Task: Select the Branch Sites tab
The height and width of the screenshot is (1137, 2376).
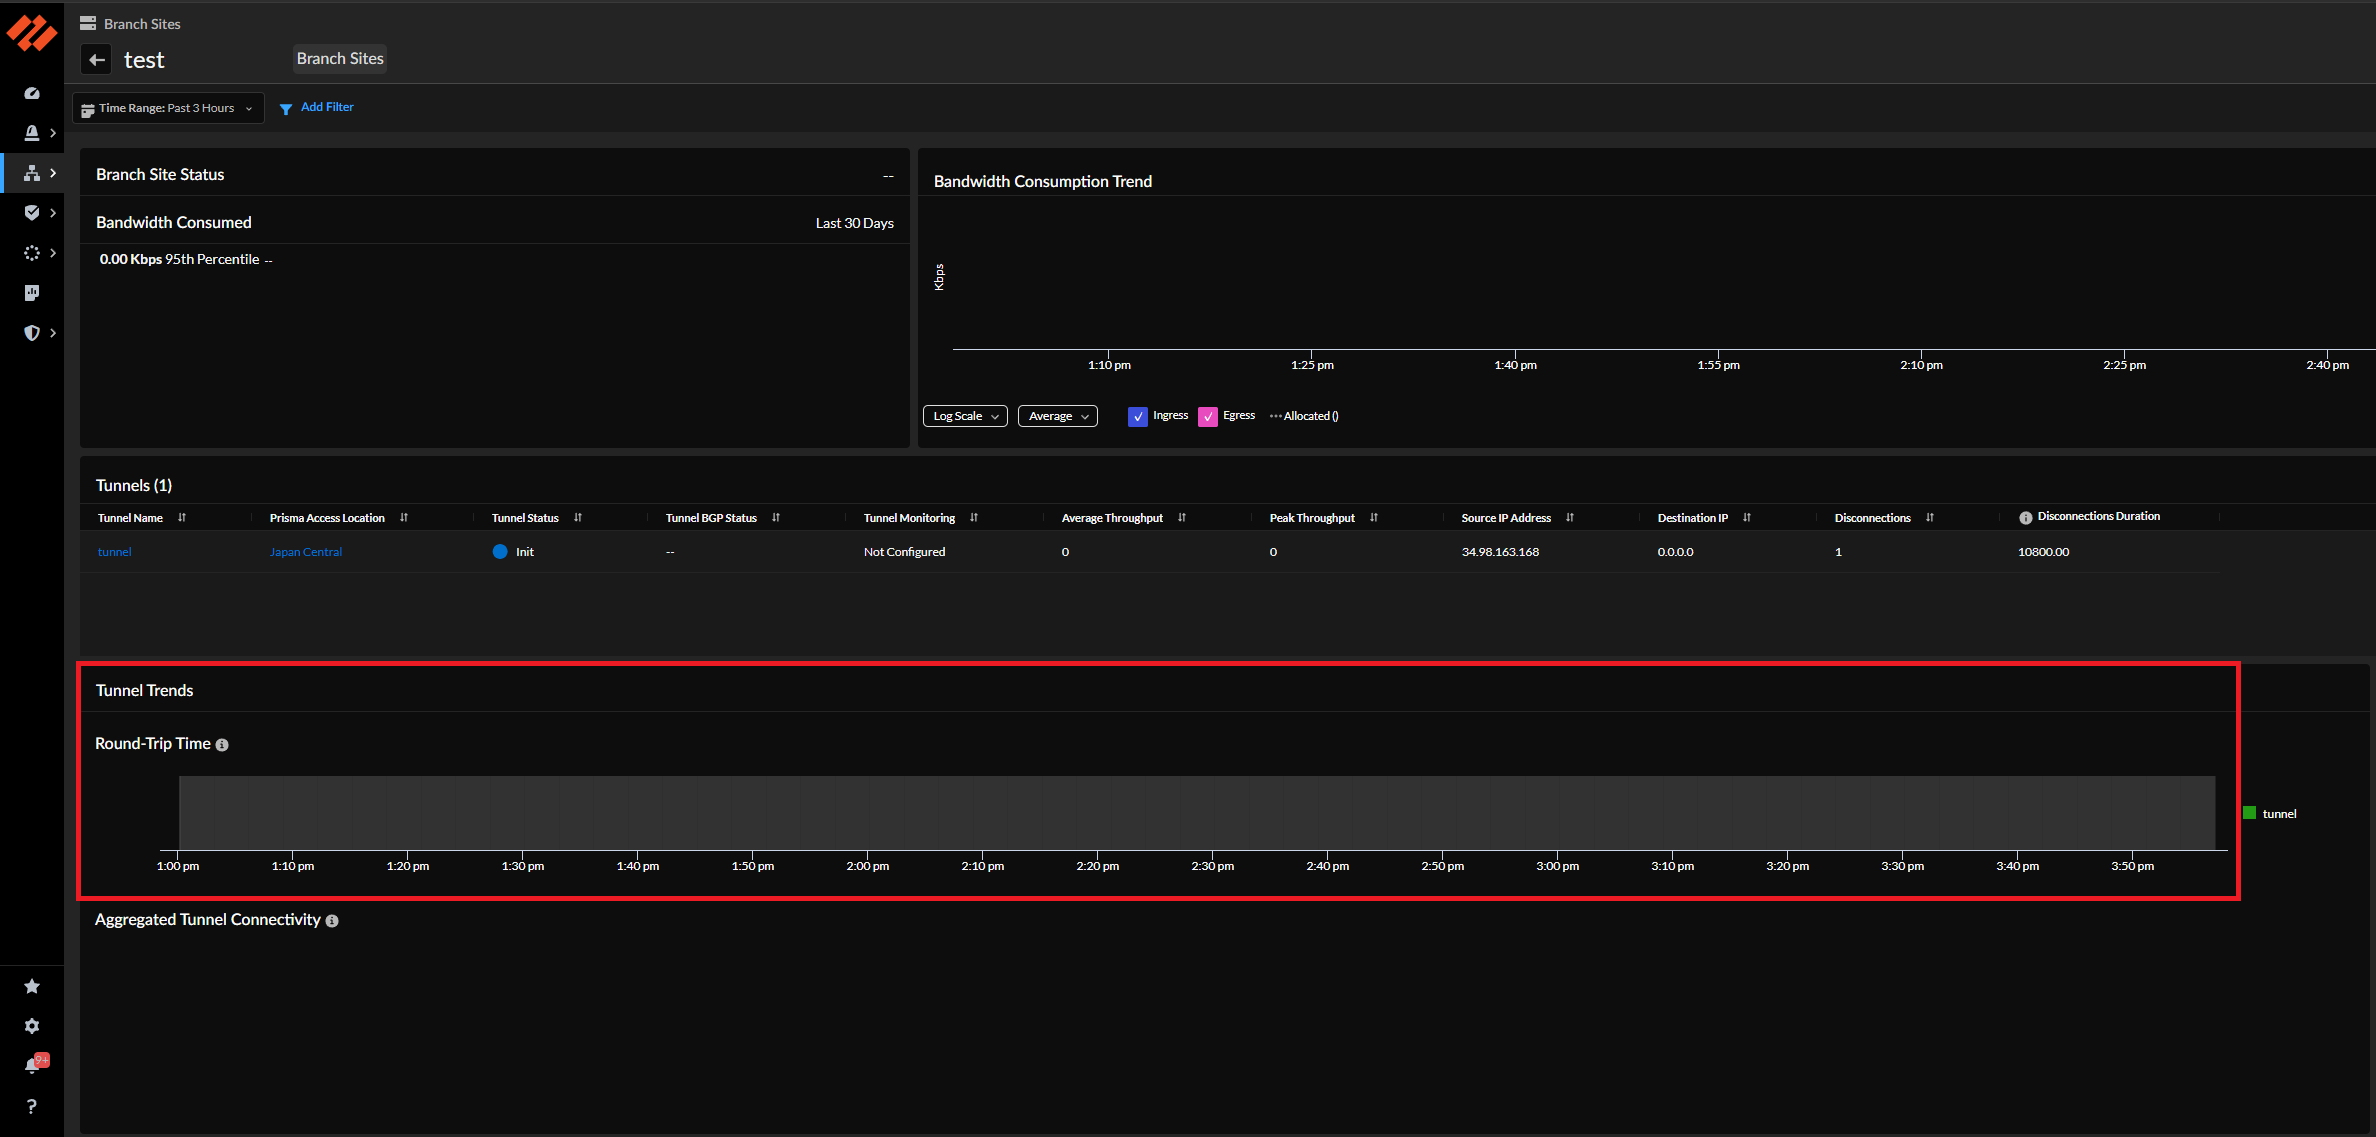Action: 340,59
